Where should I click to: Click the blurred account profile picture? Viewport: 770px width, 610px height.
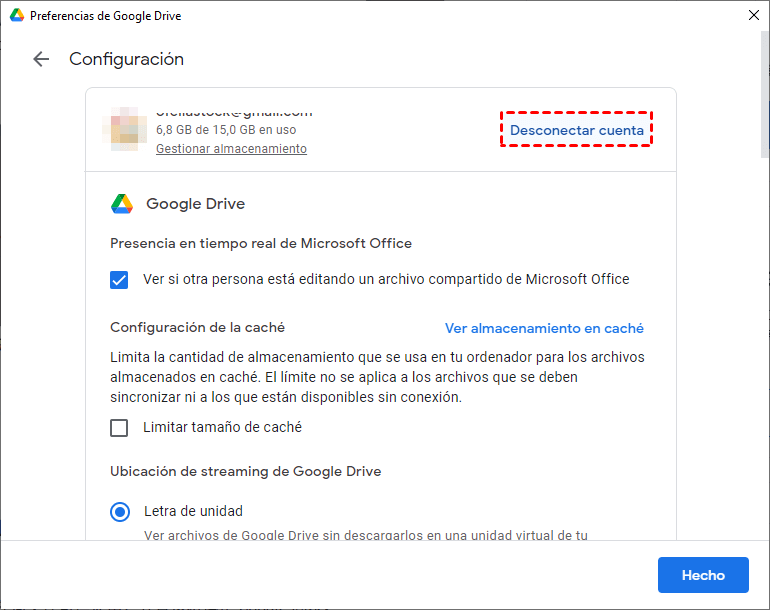[124, 129]
